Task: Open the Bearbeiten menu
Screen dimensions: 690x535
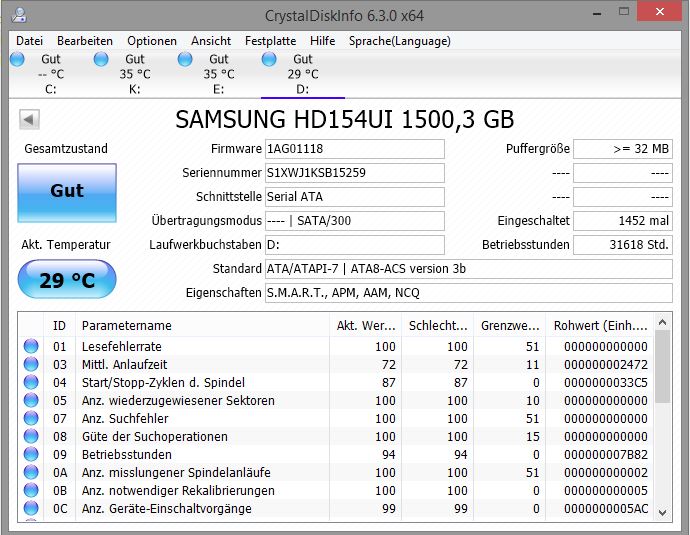Action: click(x=85, y=41)
